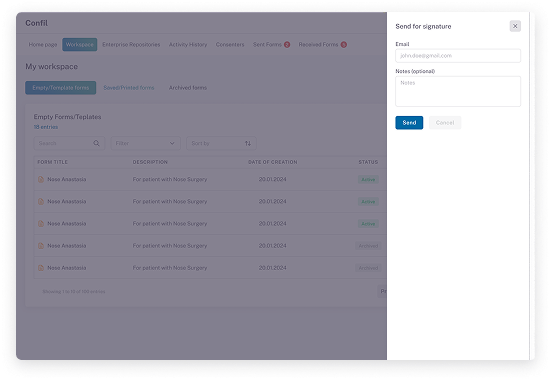552x380 pixels.
Task: Focus the Email input field
Action: click(458, 56)
